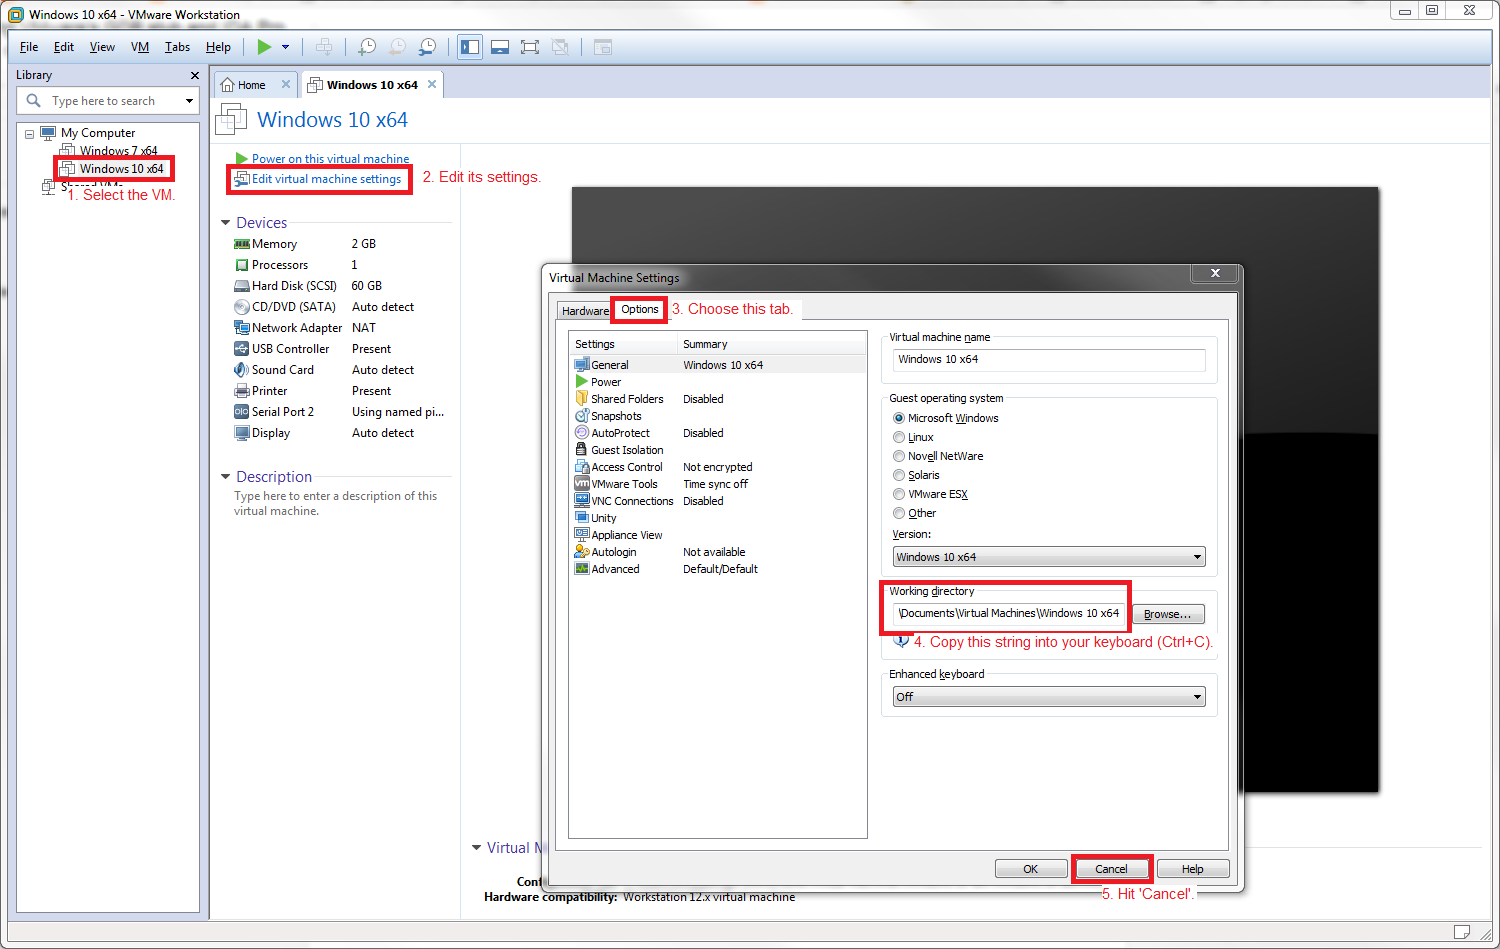The image size is (1500, 949).
Task: Click the Printer device icon
Action: click(x=241, y=391)
